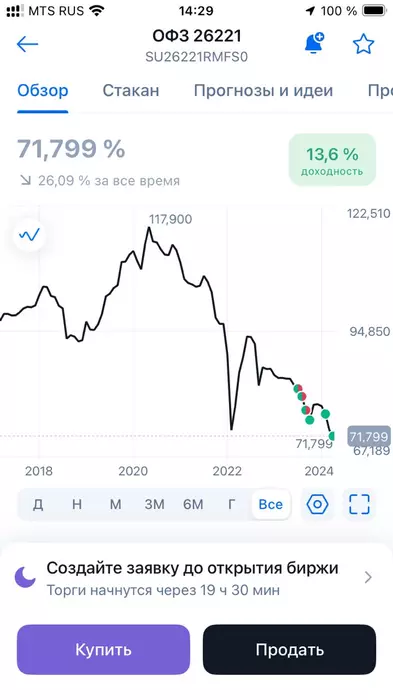Tap the green 13,6 % доходность badge

point(332,160)
